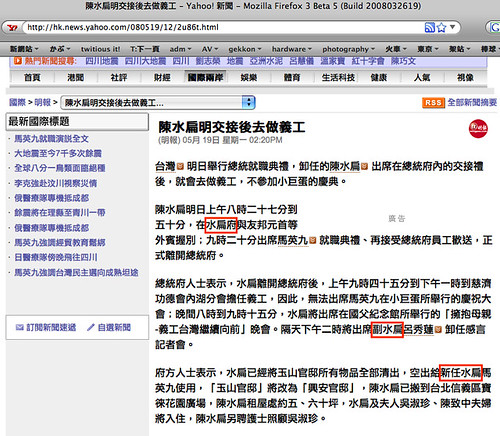Click the 明報 breadcrumb link
Viewport: 500px width, 436px height.
point(43,102)
